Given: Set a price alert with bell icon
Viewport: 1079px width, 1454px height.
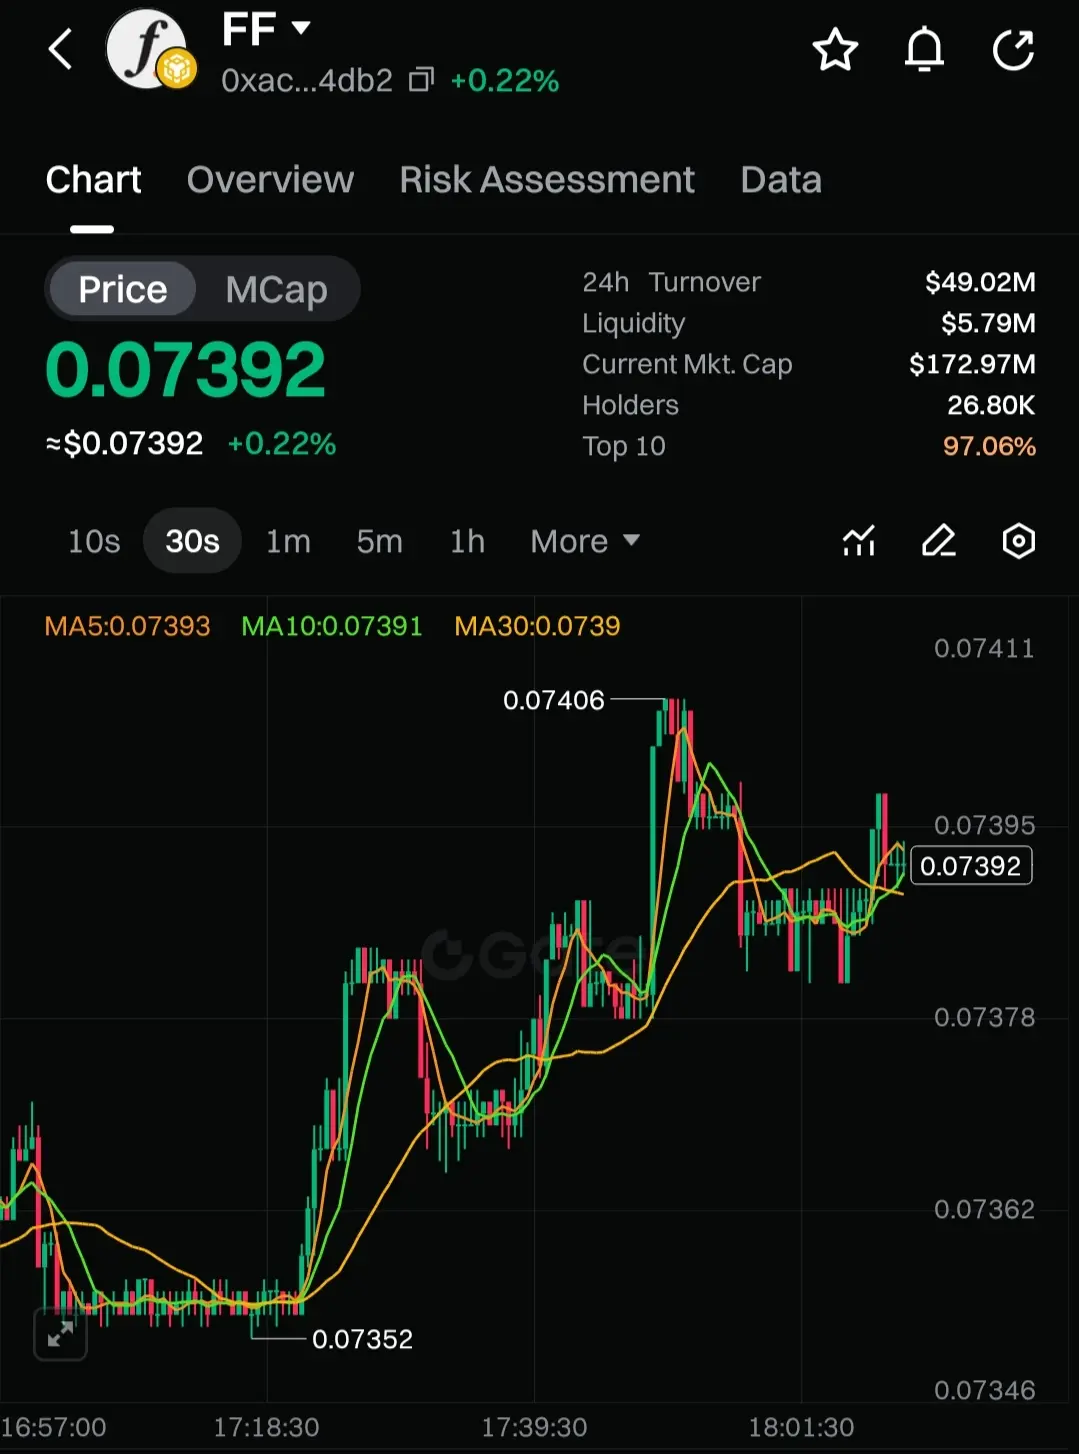Looking at the screenshot, I should point(924,50).
